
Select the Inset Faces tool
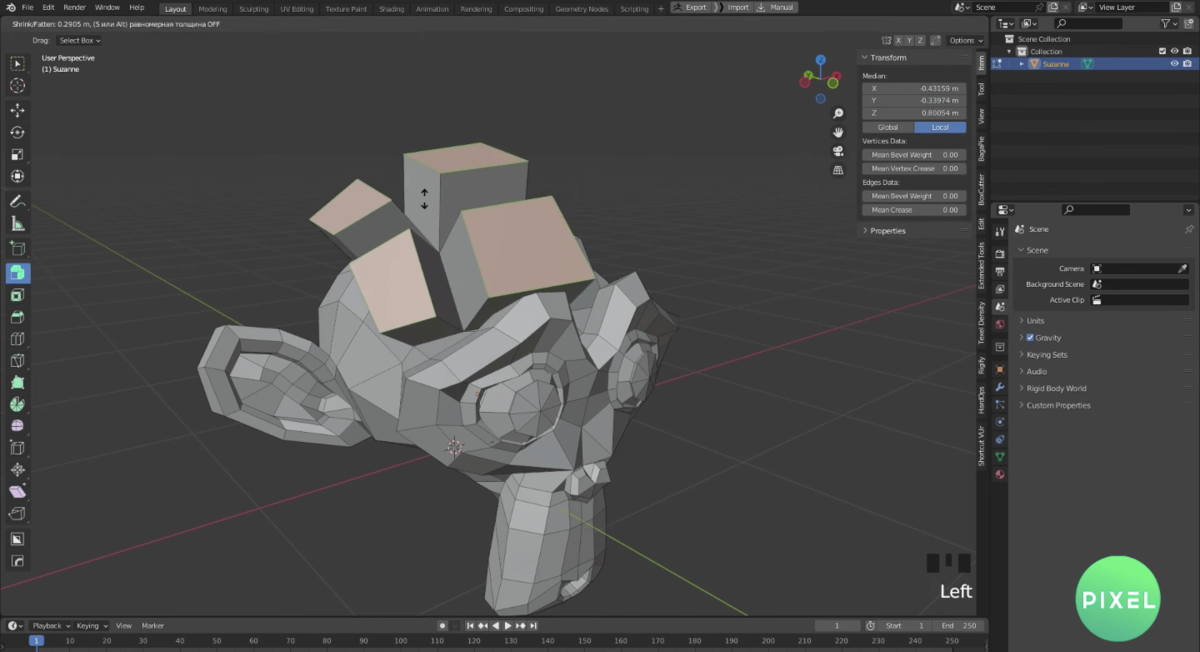click(17, 295)
